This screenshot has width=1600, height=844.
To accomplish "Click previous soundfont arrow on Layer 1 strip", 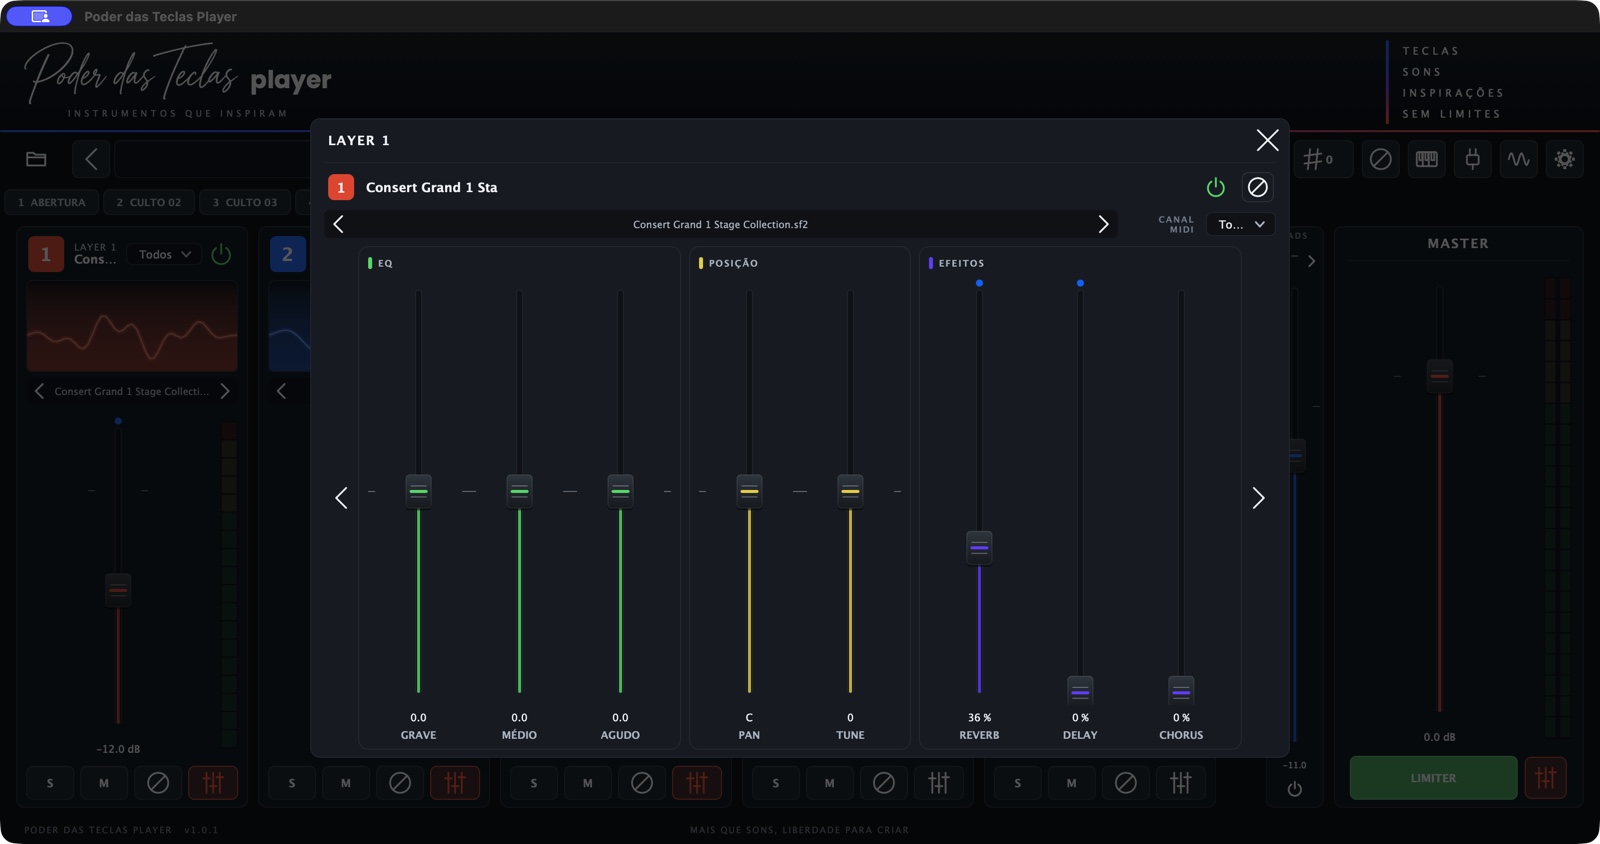I will [x=39, y=391].
